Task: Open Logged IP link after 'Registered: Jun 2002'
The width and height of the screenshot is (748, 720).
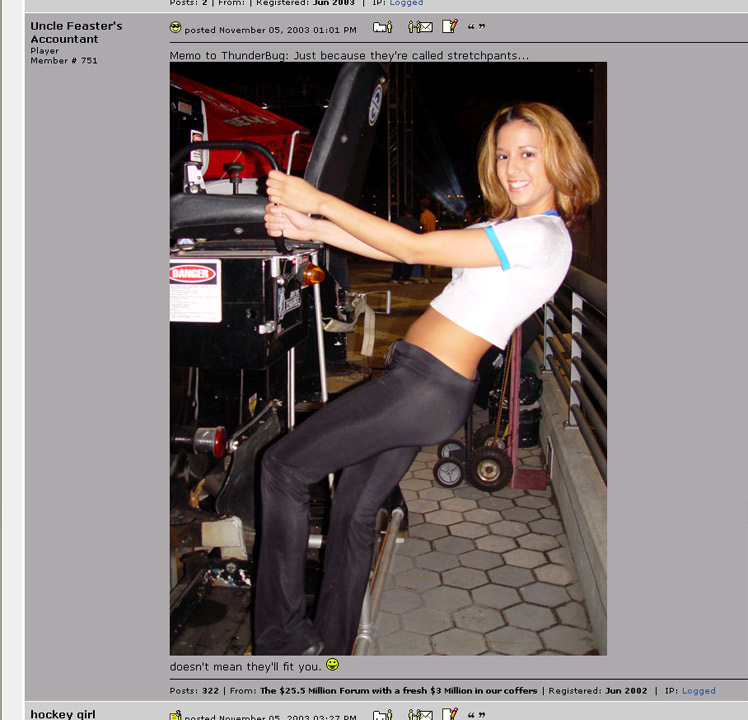Action: click(698, 690)
